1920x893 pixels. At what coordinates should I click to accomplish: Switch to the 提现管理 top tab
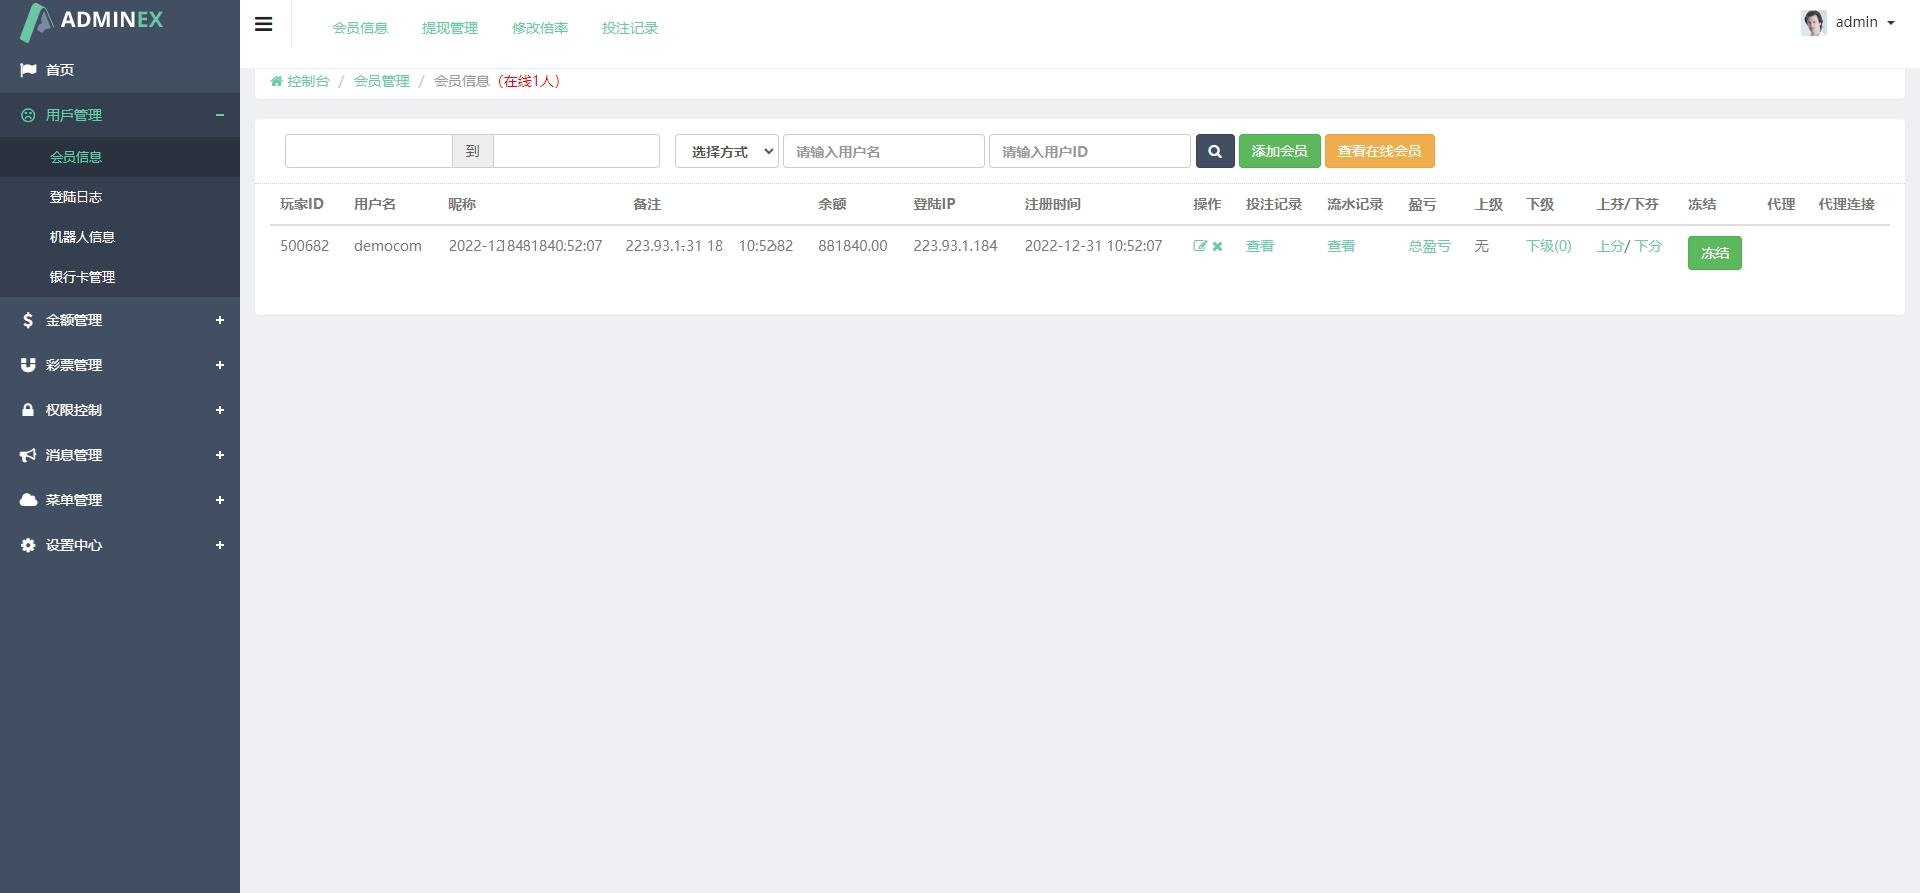pyautogui.click(x=450, y=28)
